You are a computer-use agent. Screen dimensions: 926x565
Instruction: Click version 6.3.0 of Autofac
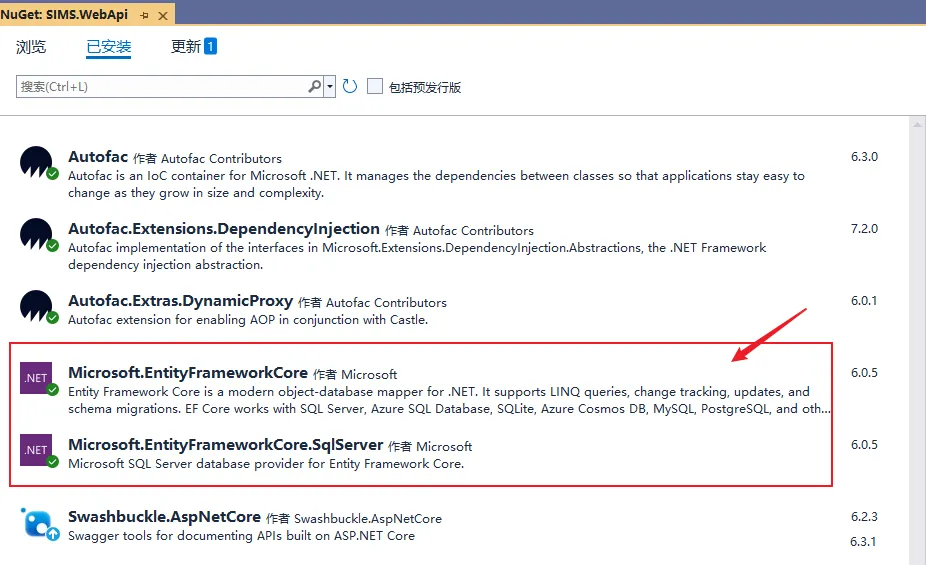tap(864, 156)
